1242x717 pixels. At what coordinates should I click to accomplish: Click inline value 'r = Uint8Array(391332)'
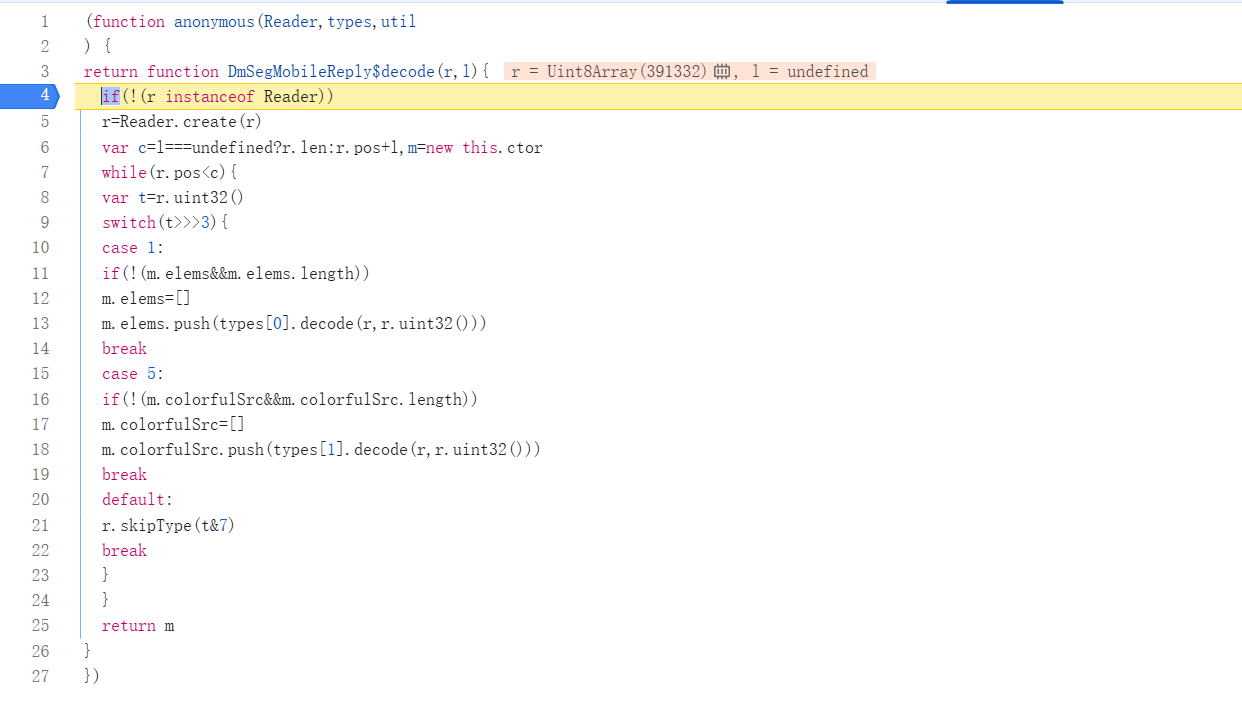point(609,71)
